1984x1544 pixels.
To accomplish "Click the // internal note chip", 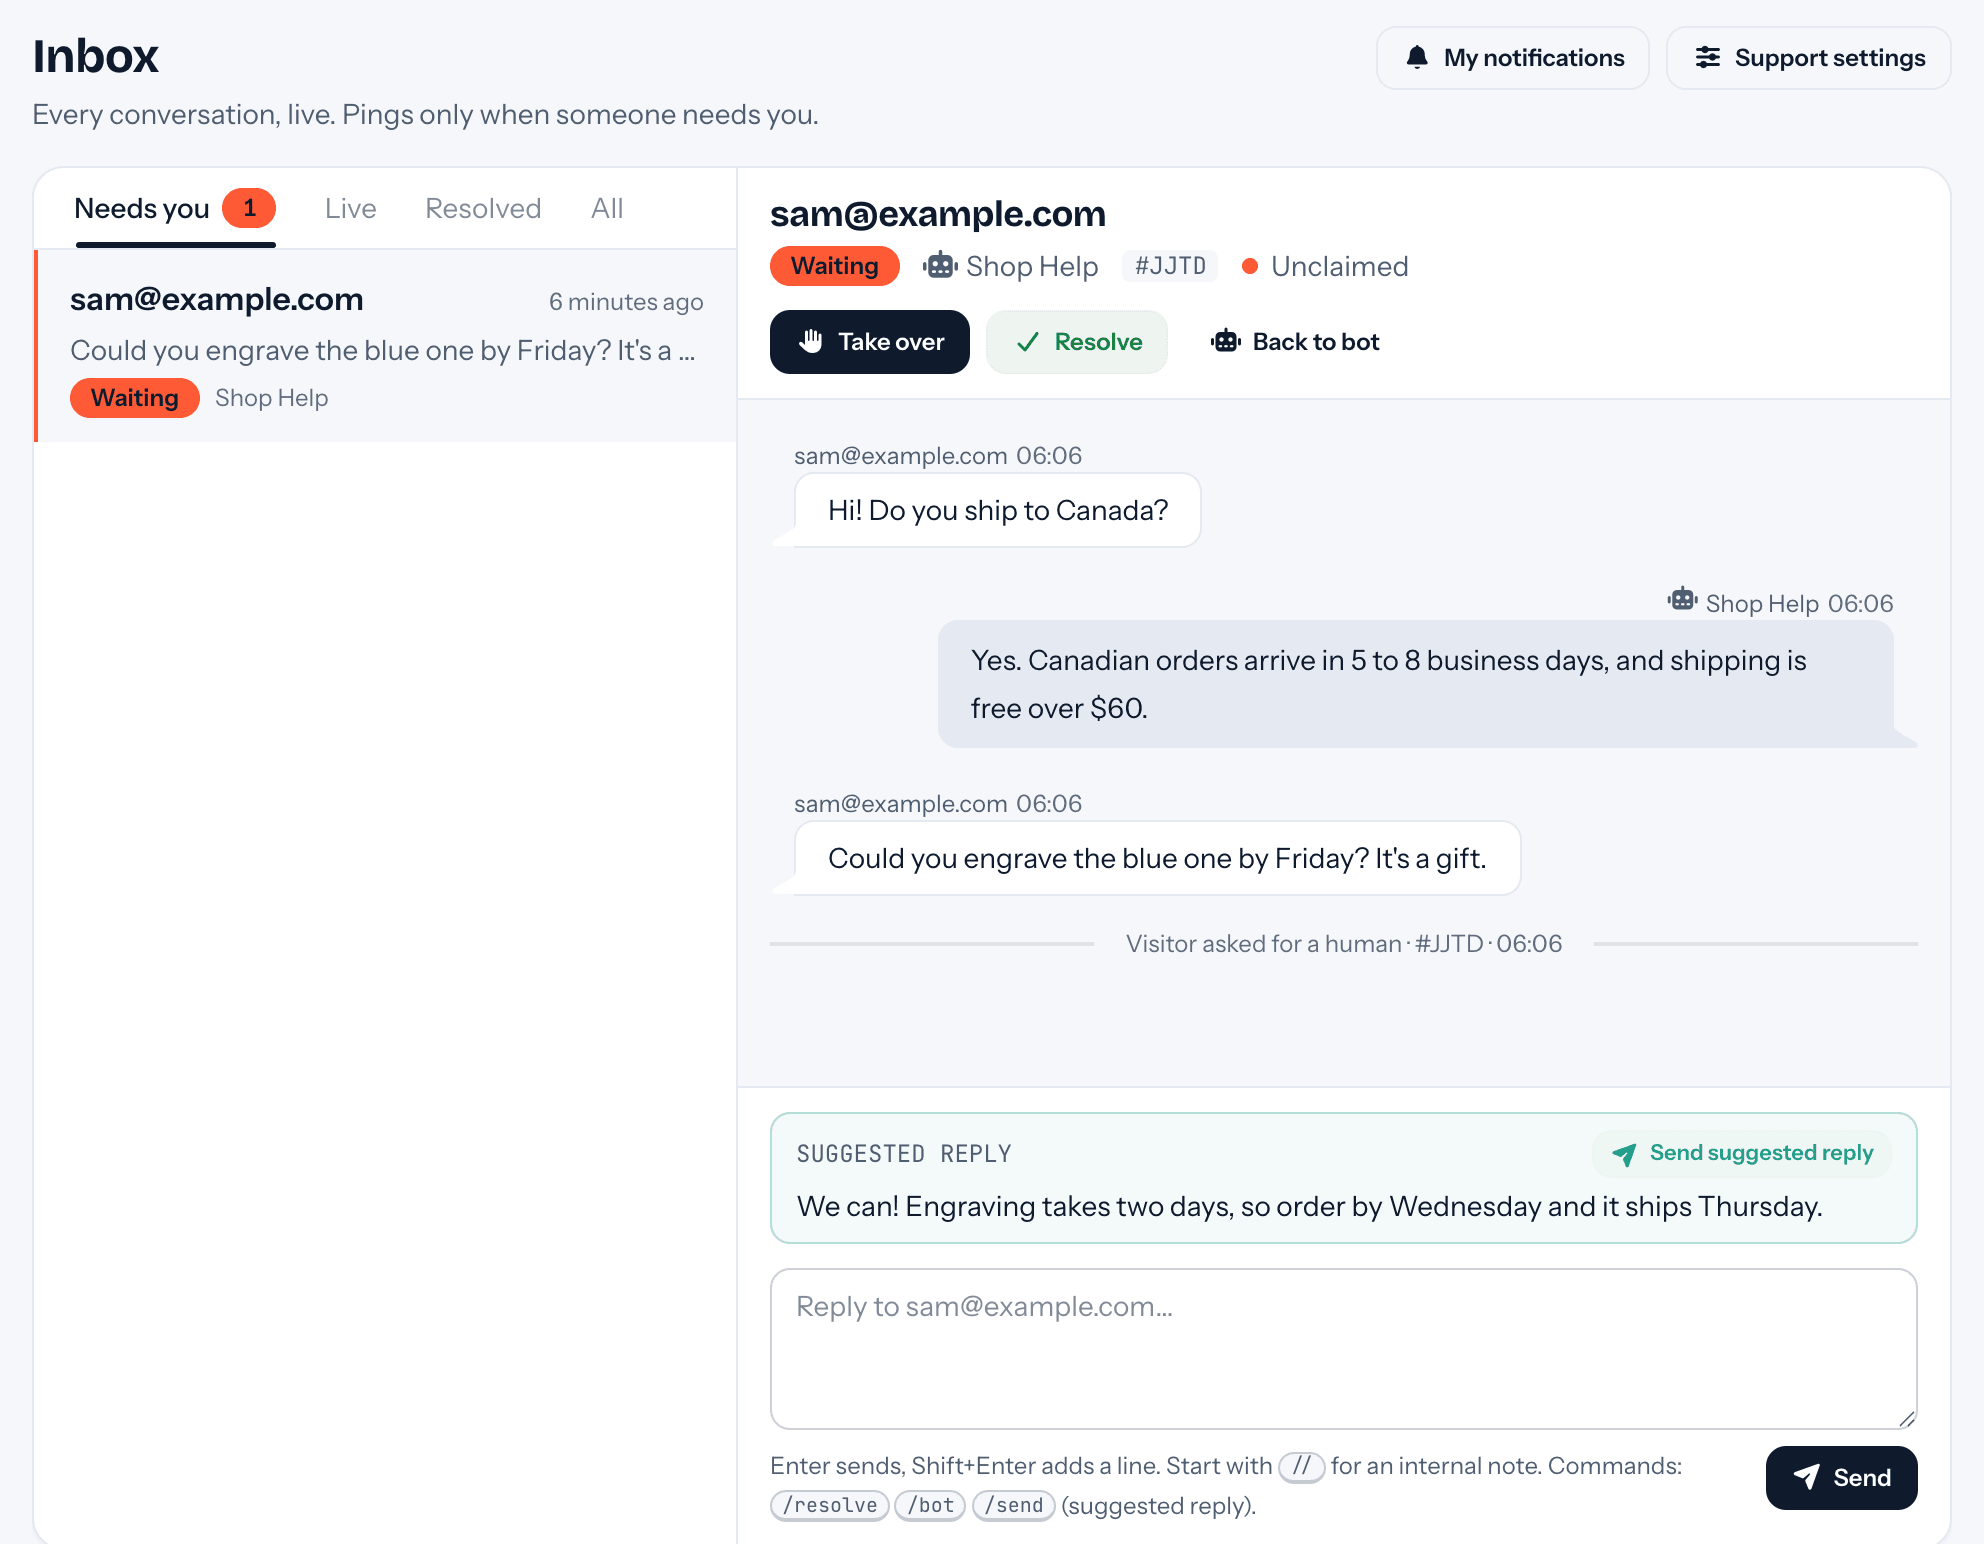I will coord(1301,1467).
